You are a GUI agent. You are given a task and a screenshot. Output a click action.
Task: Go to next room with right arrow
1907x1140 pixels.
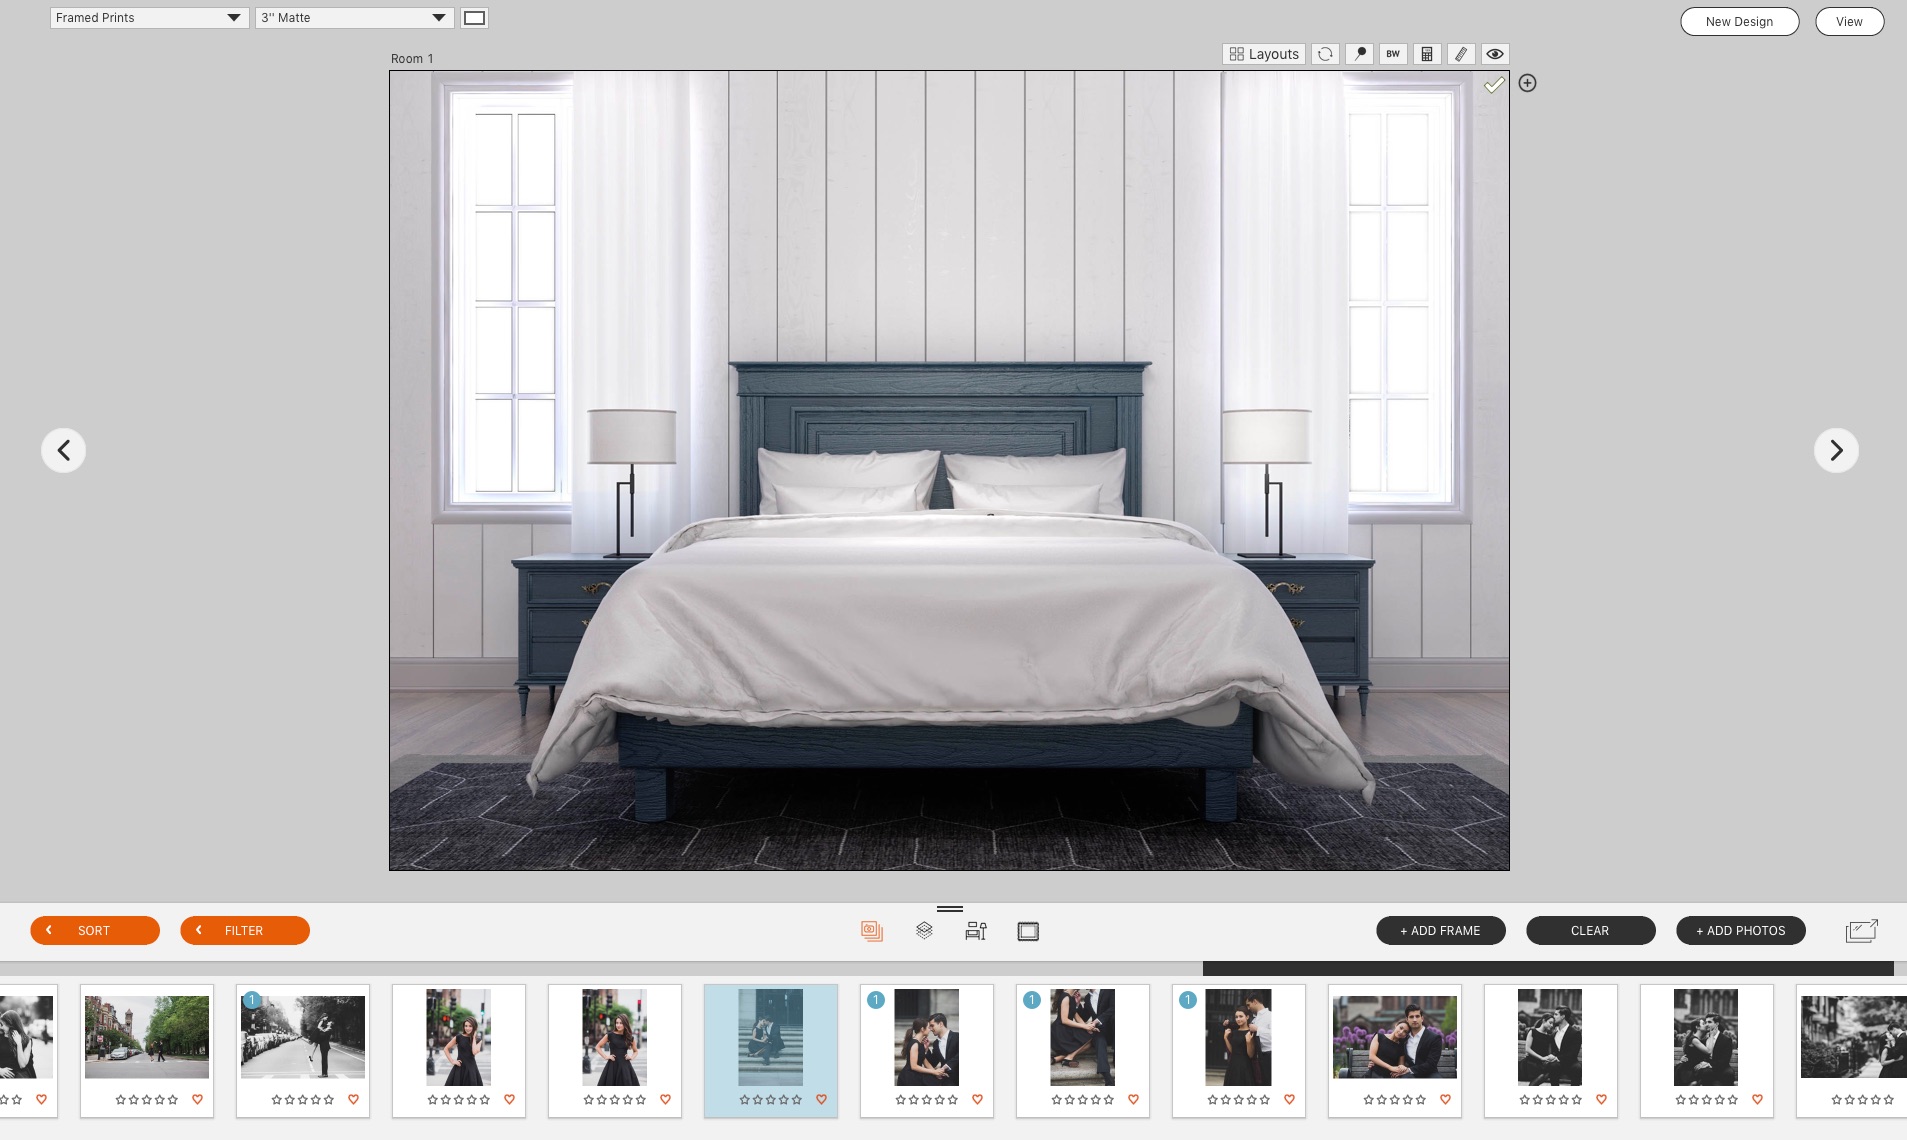click(x=1836, y=450)
